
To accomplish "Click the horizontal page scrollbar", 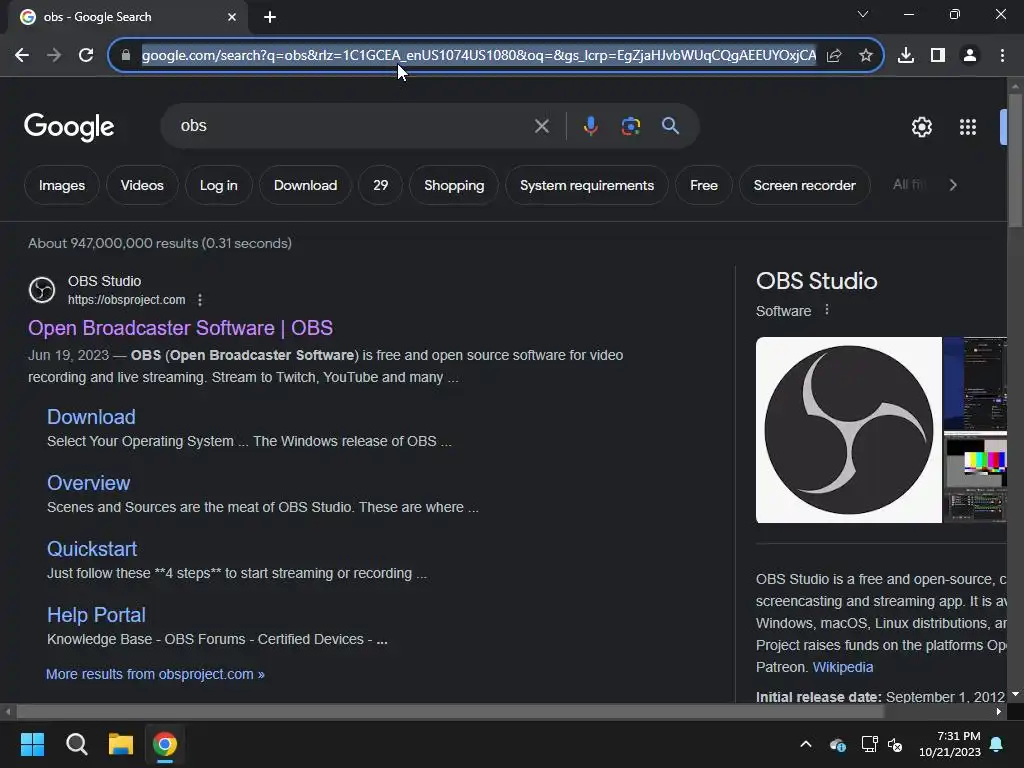I will [451, 712].
